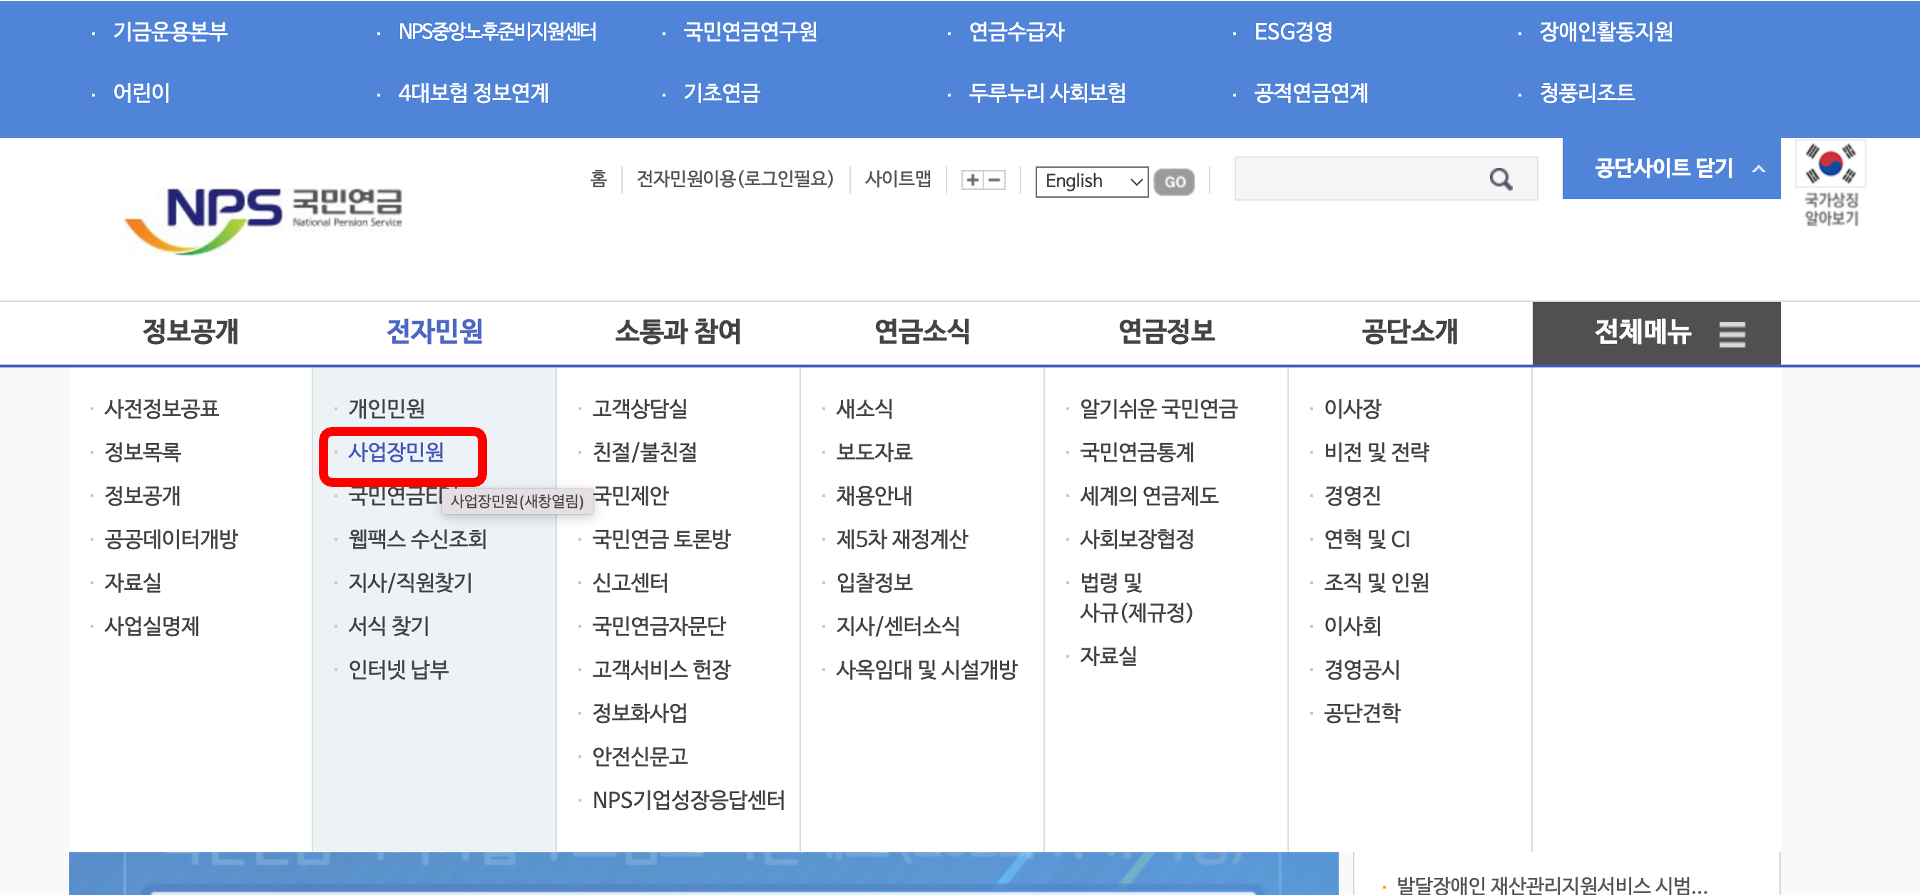The image size is (1920, 896).
Task: Click the GO button
Action: (1175, 182)
